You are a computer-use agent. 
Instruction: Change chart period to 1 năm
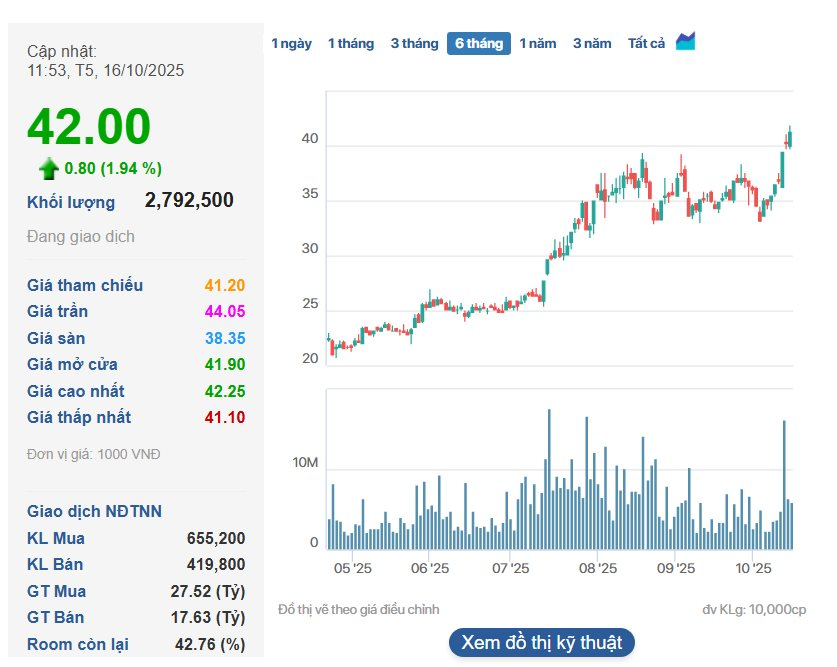tap(537, 43)
